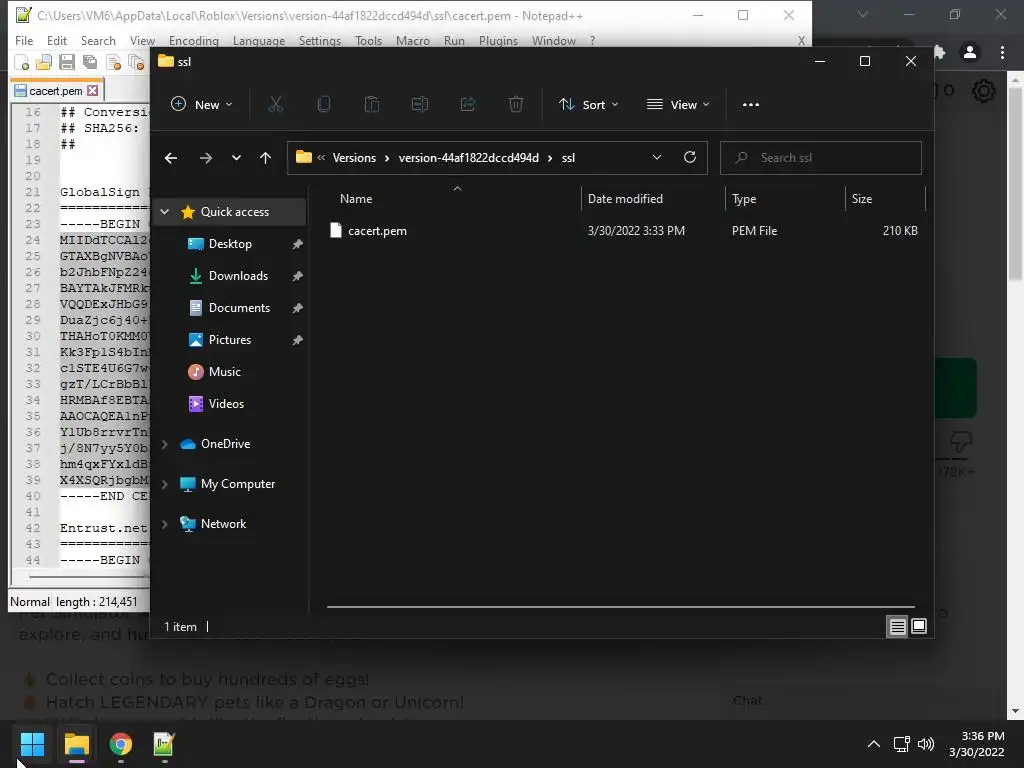Open Downloads in Quick access
This screenshot has height=768, width=1024.
pyautogui.click(x=238, y=276)
